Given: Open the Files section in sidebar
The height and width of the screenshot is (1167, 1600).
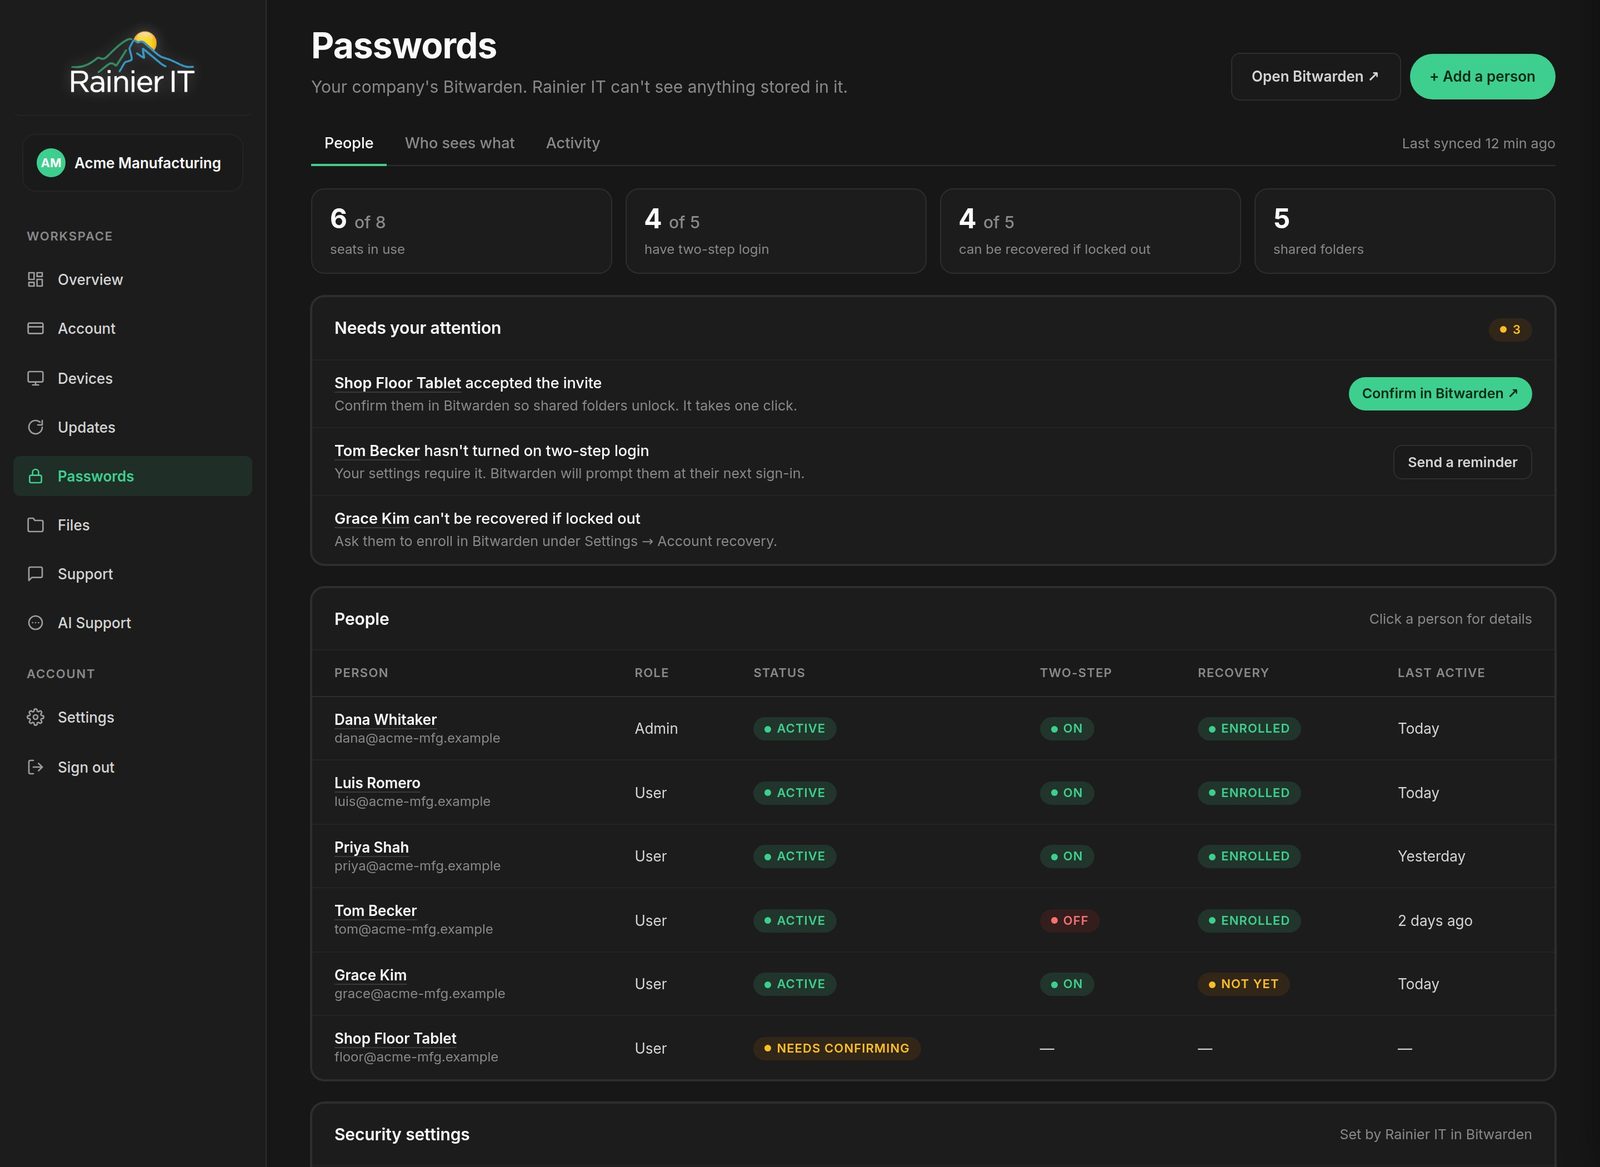Looking at the screenshot, I should [x=133, y=525].
